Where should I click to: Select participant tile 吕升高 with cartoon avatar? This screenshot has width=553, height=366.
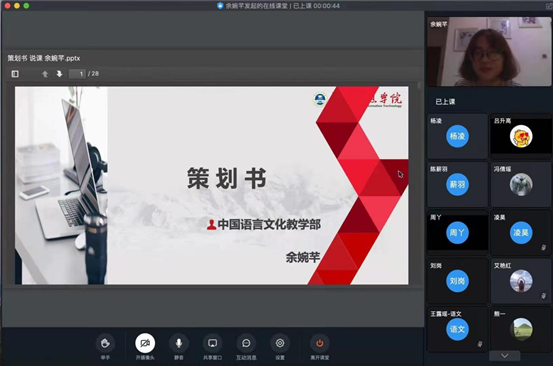pyautogui.click(x=521, y=136)
